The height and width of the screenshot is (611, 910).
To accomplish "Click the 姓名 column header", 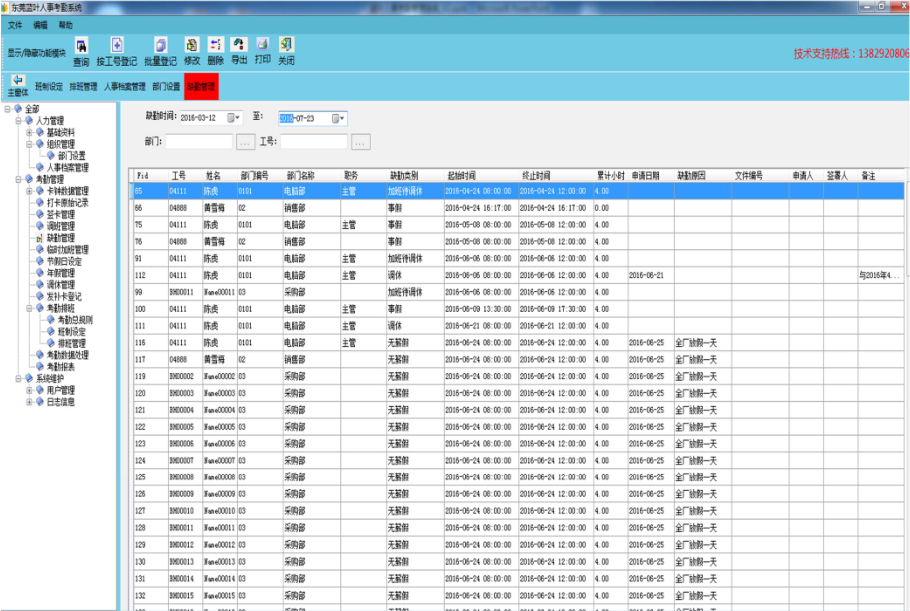I will 220,175.
